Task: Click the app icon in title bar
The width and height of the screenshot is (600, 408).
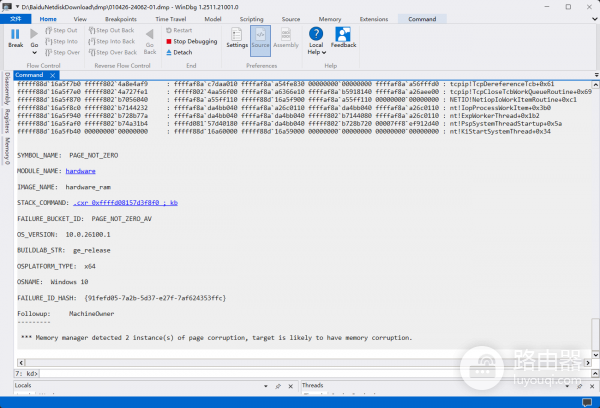Action: pos(7,7)
